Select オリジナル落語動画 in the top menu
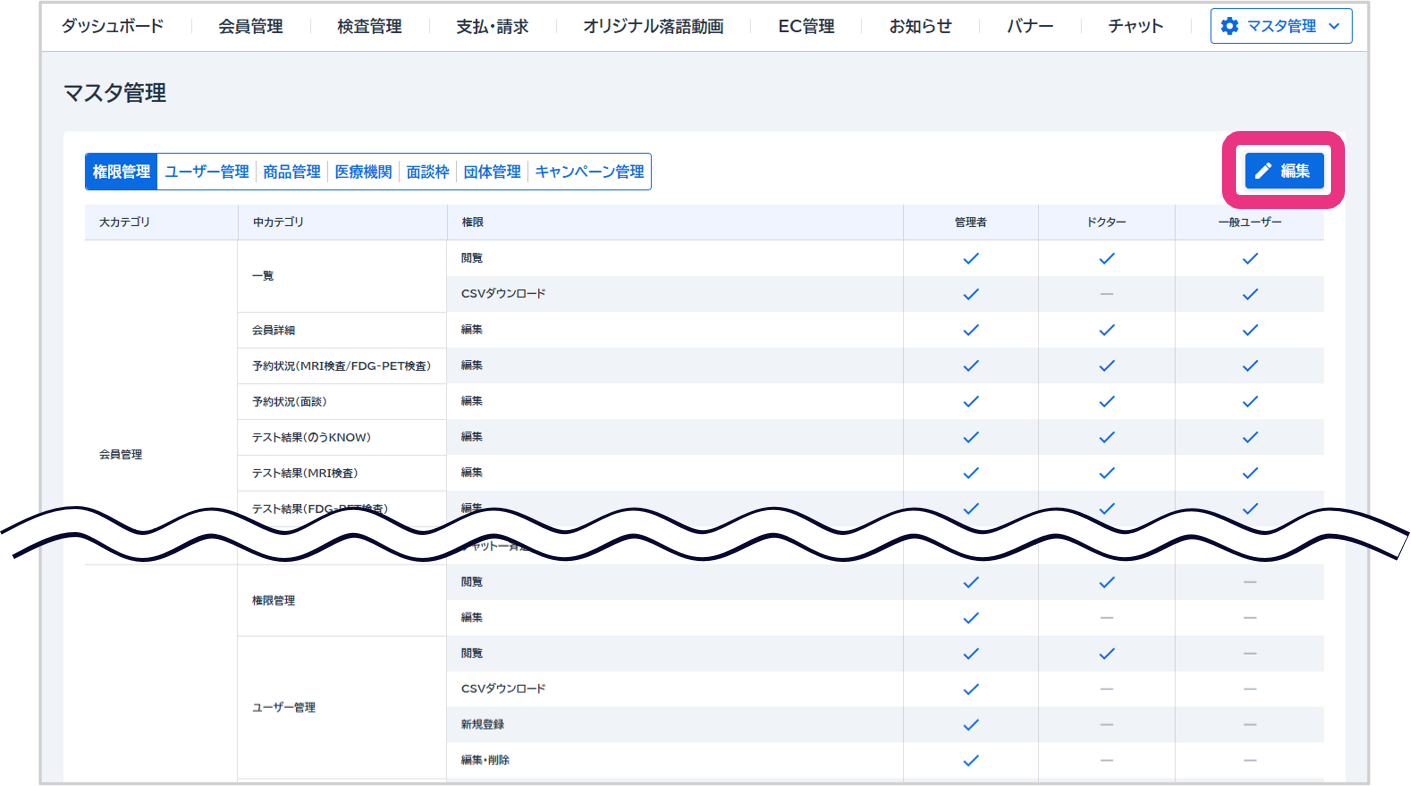Viewport: 1411px width, 786px height. (653, 26)
